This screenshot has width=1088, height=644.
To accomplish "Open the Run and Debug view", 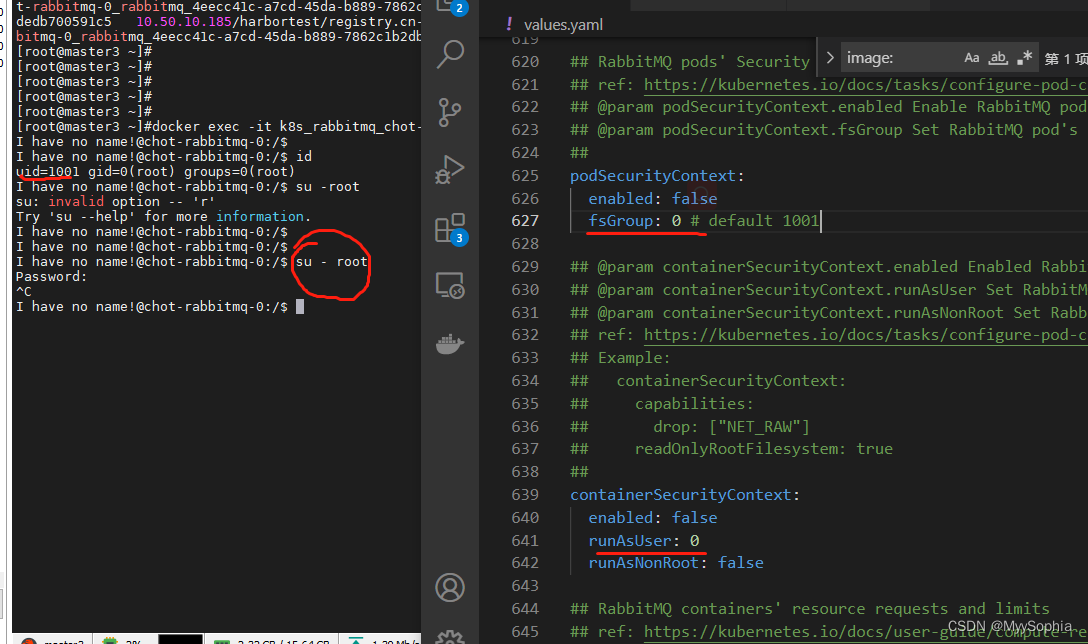I will pyautogui.click(x=450, y=169).
